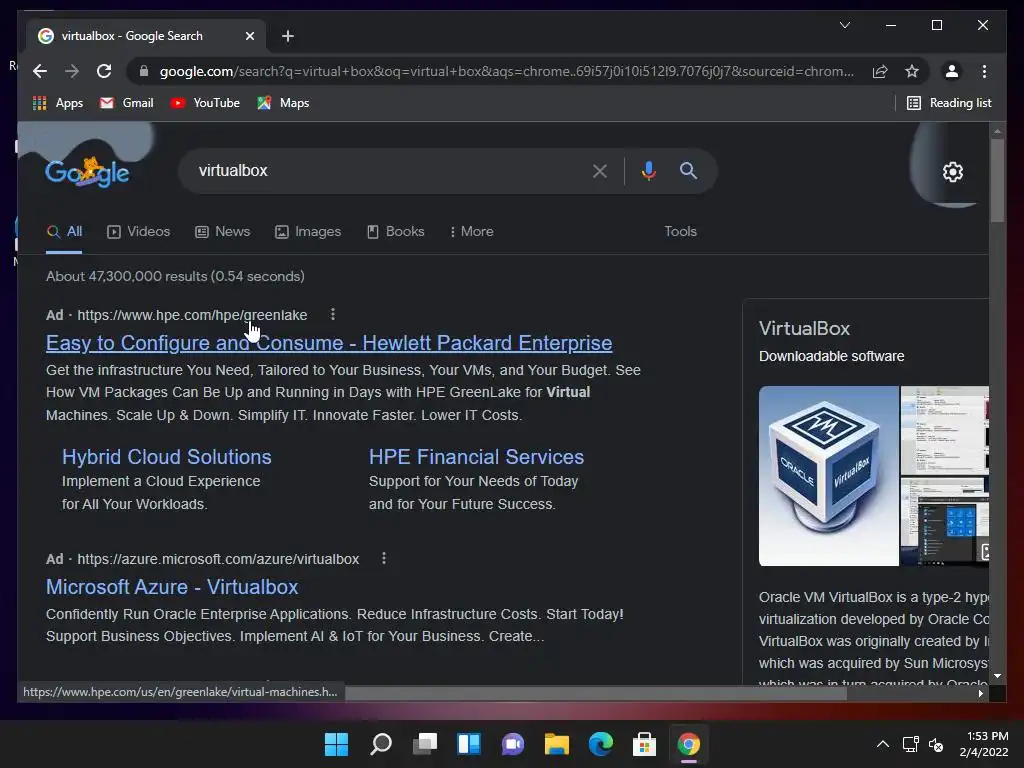Open Chrome's three-dot menu
The image size is (1024, 768).
[984, 71]
